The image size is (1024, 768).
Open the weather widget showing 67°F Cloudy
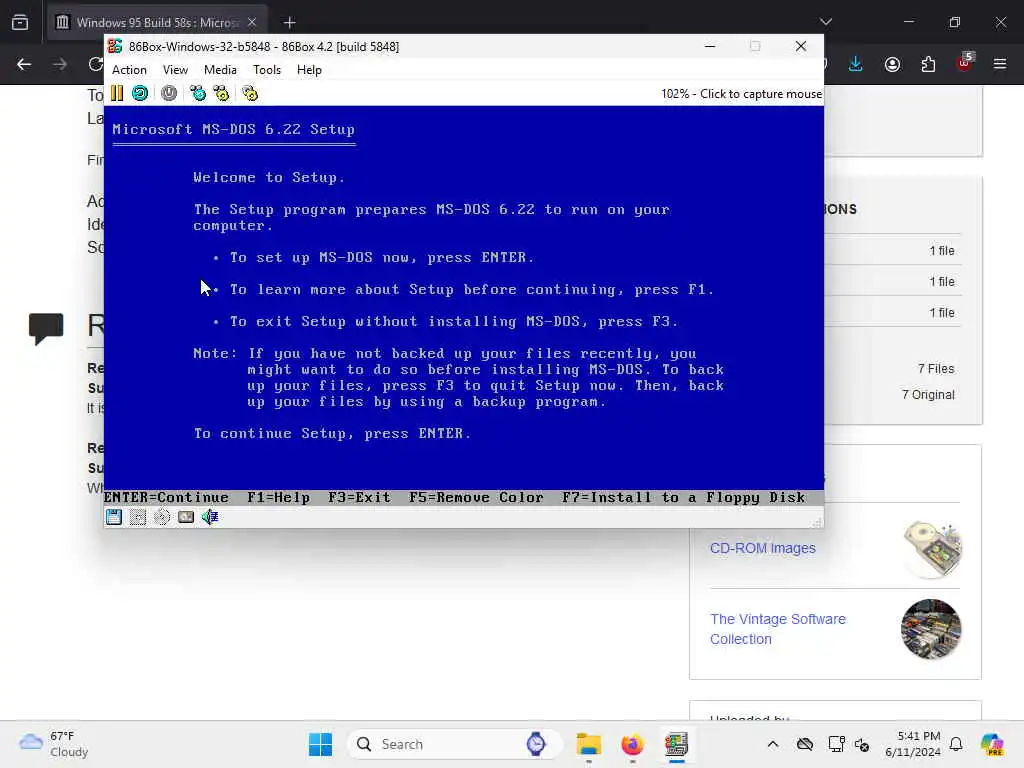pos(54,744)
